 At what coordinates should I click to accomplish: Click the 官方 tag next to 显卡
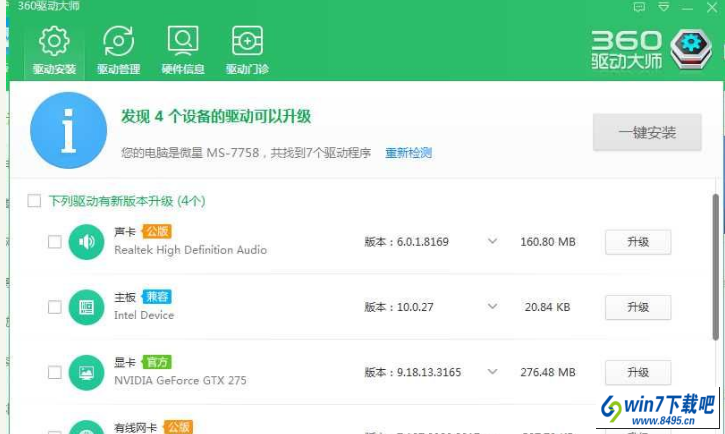click(x=157, y=362)
